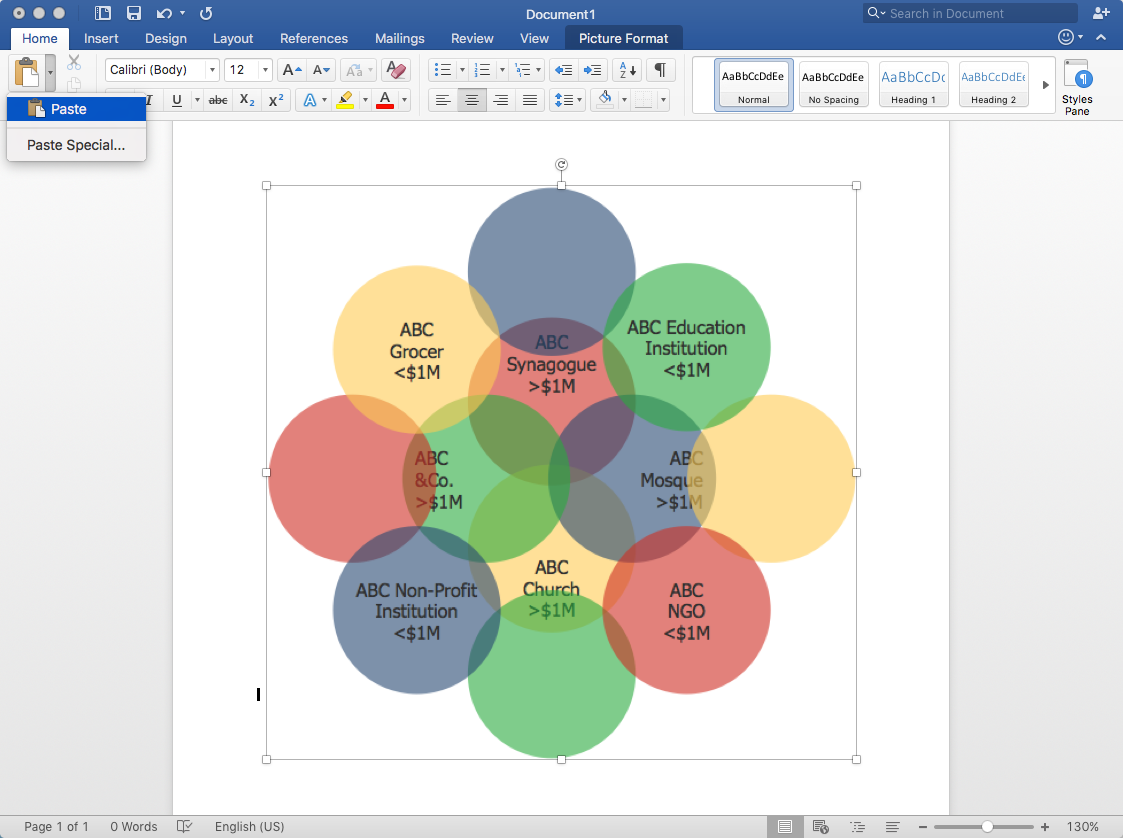Image resolution: width=1123 pixels, height=838 pixels.
Task: Open the font size dropdown
Action: click(264, 70)
